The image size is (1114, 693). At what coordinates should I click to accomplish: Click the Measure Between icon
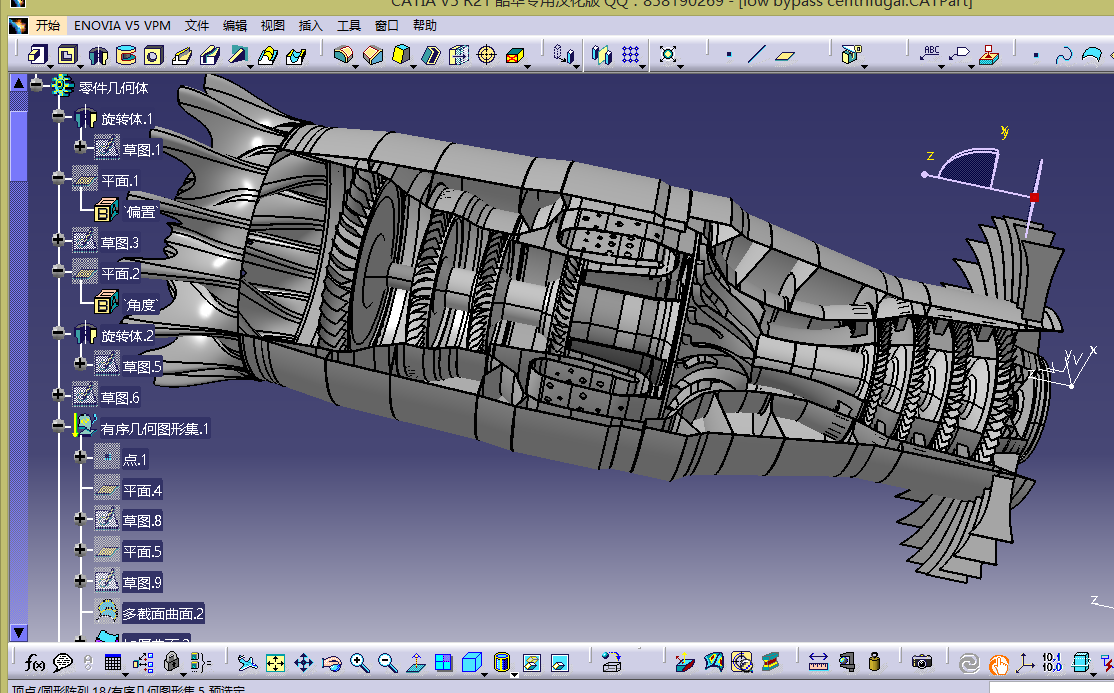(818, 662)
